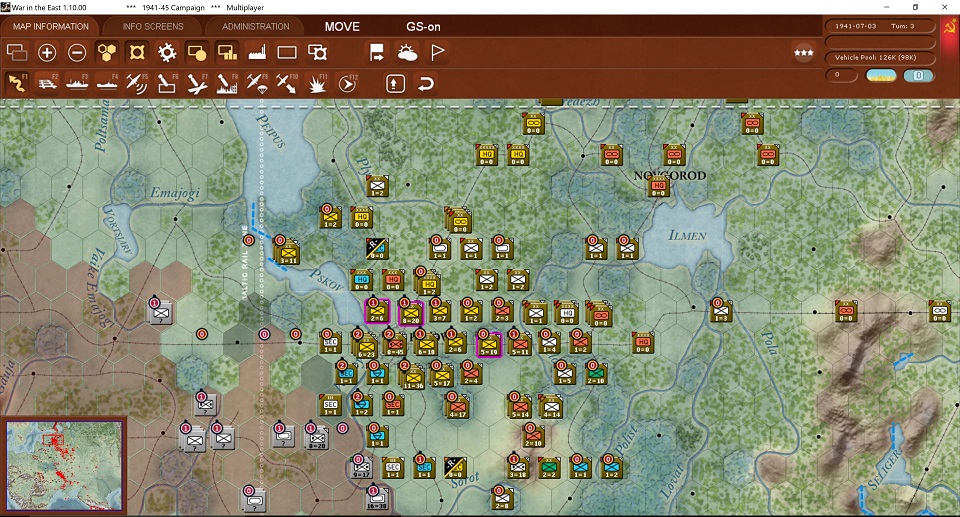960x517 pixels.
Task: Select the 5=17 yellow unit counter
Action: click(x=442, y=377)
